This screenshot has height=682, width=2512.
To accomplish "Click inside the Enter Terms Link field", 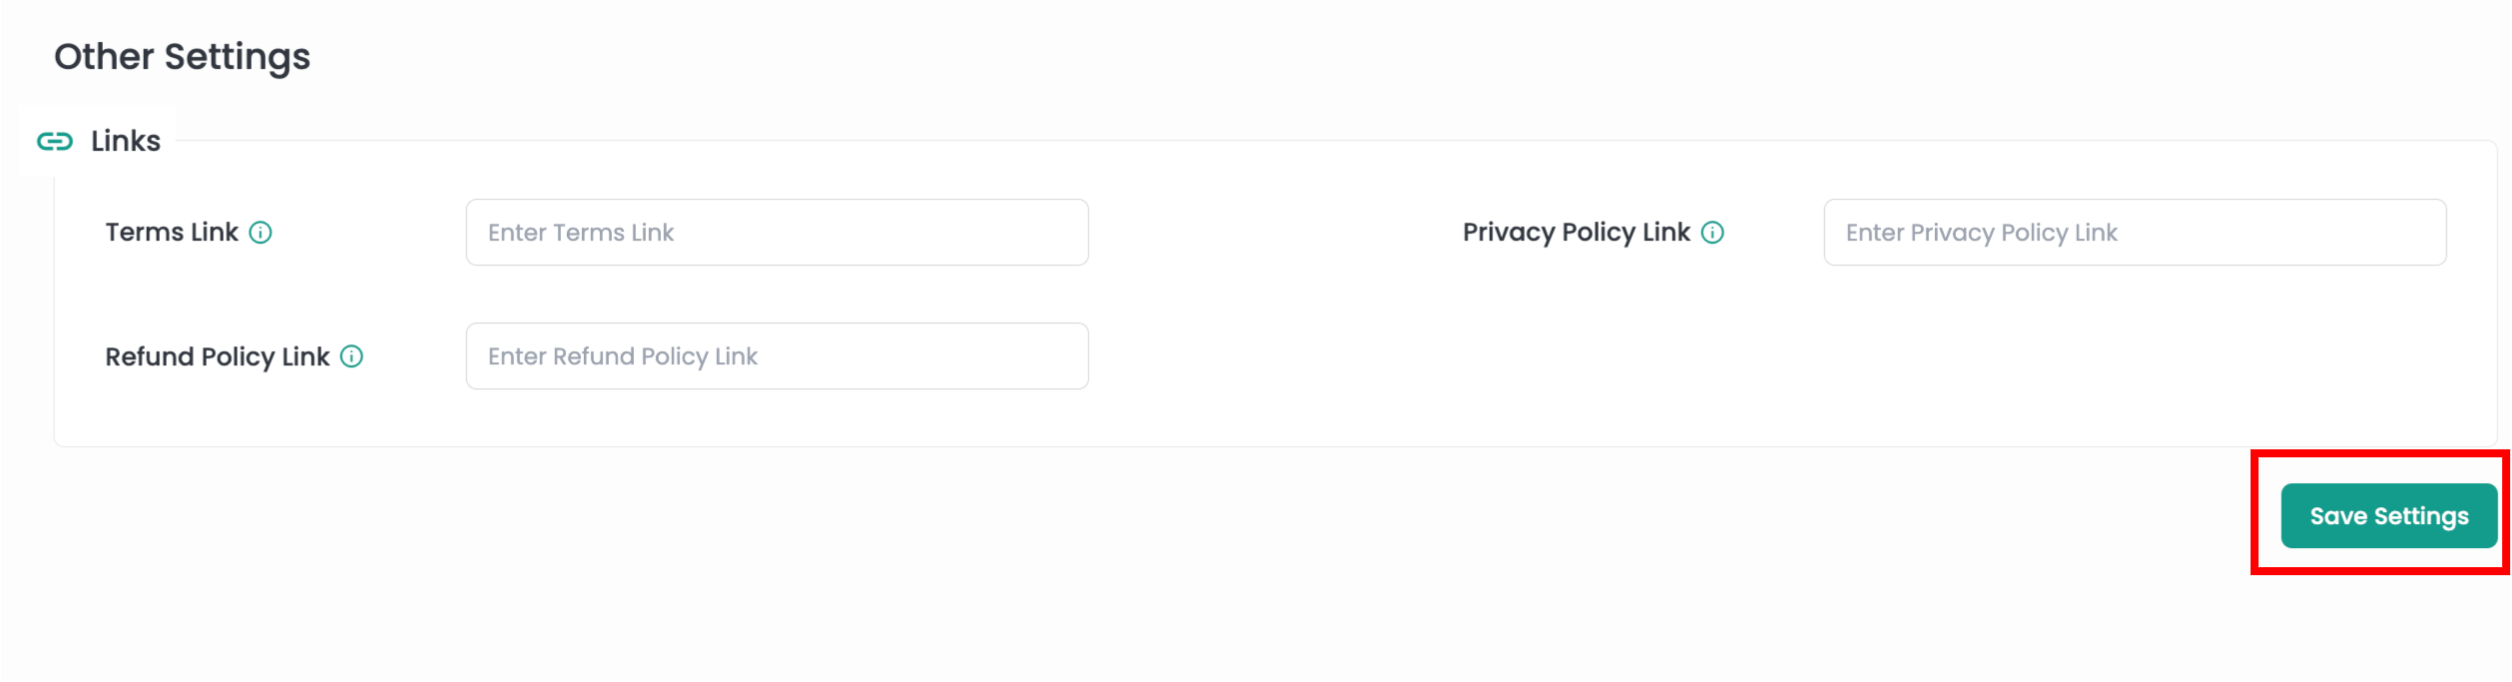I will [x=776, y=232].
